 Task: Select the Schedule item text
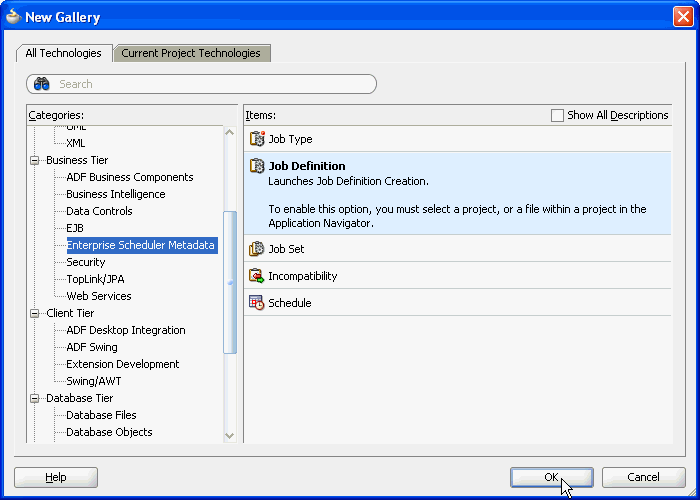[290, 303]
